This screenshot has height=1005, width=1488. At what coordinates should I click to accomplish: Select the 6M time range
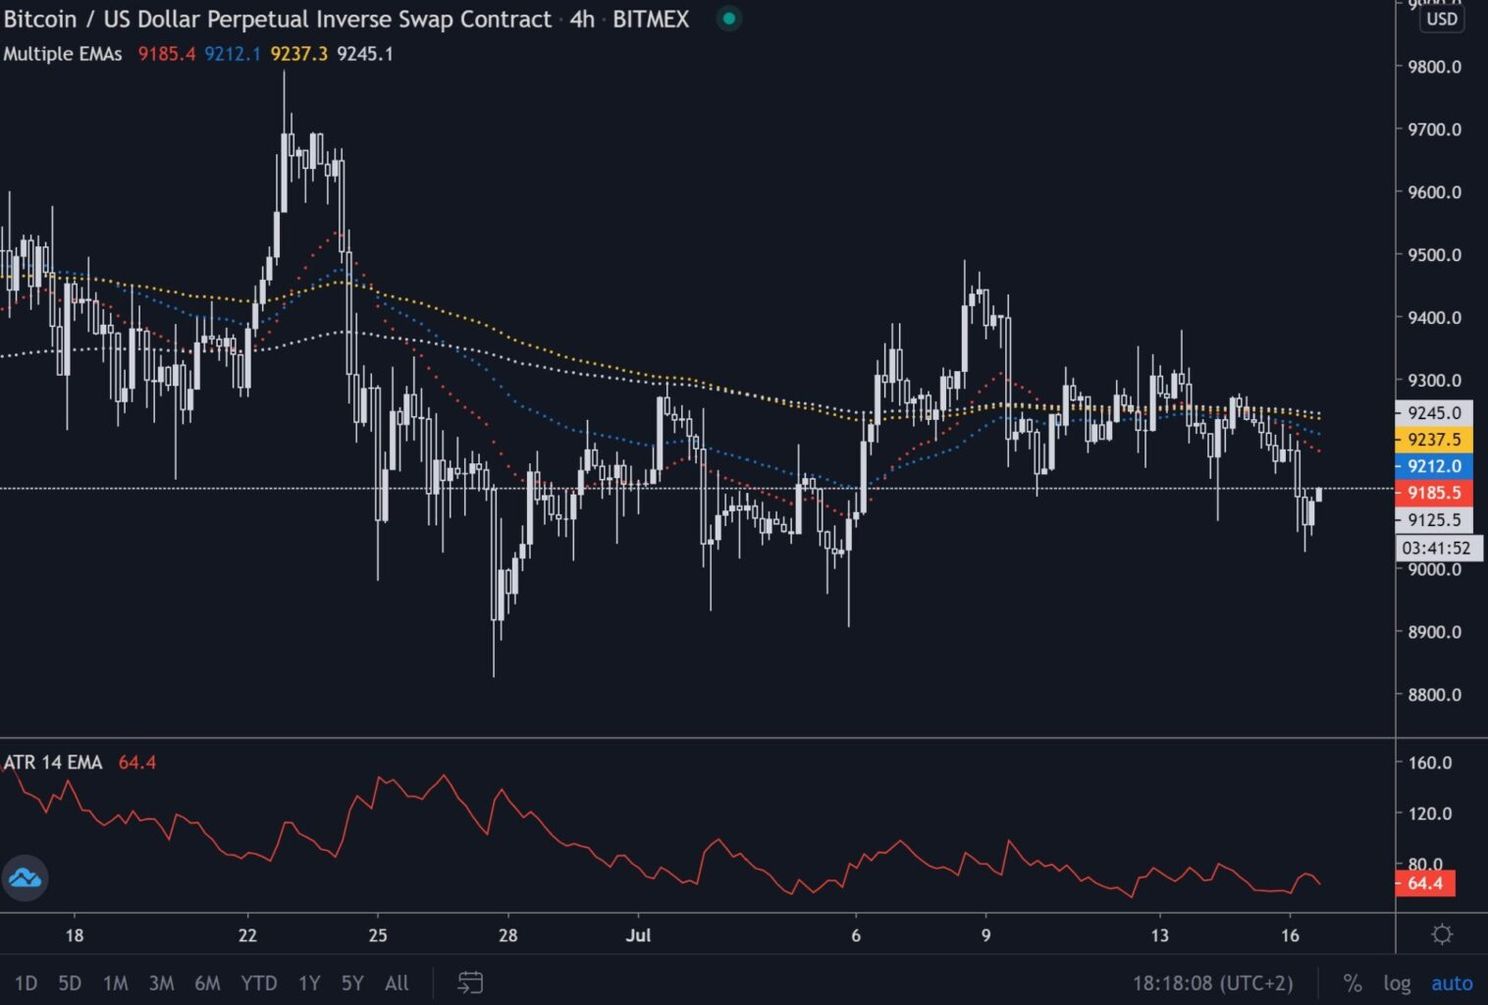[x=207, y=983]
